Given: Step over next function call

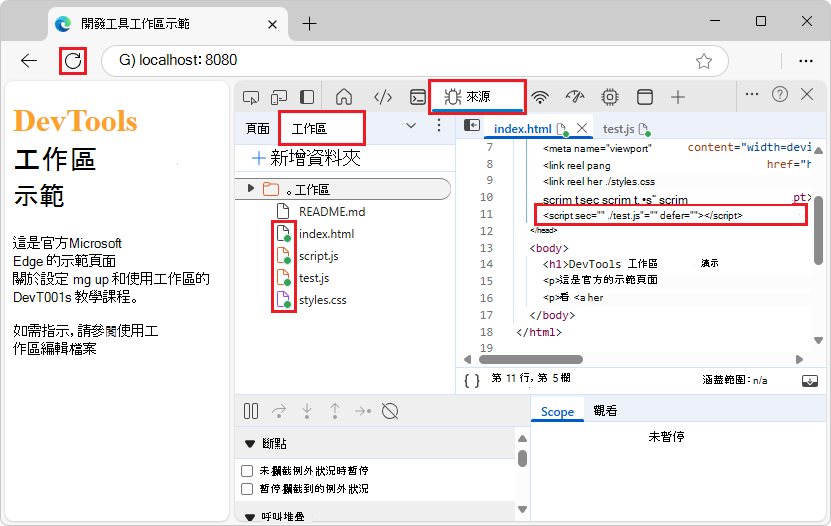Looking at the screenshot, I should point(279,411).
